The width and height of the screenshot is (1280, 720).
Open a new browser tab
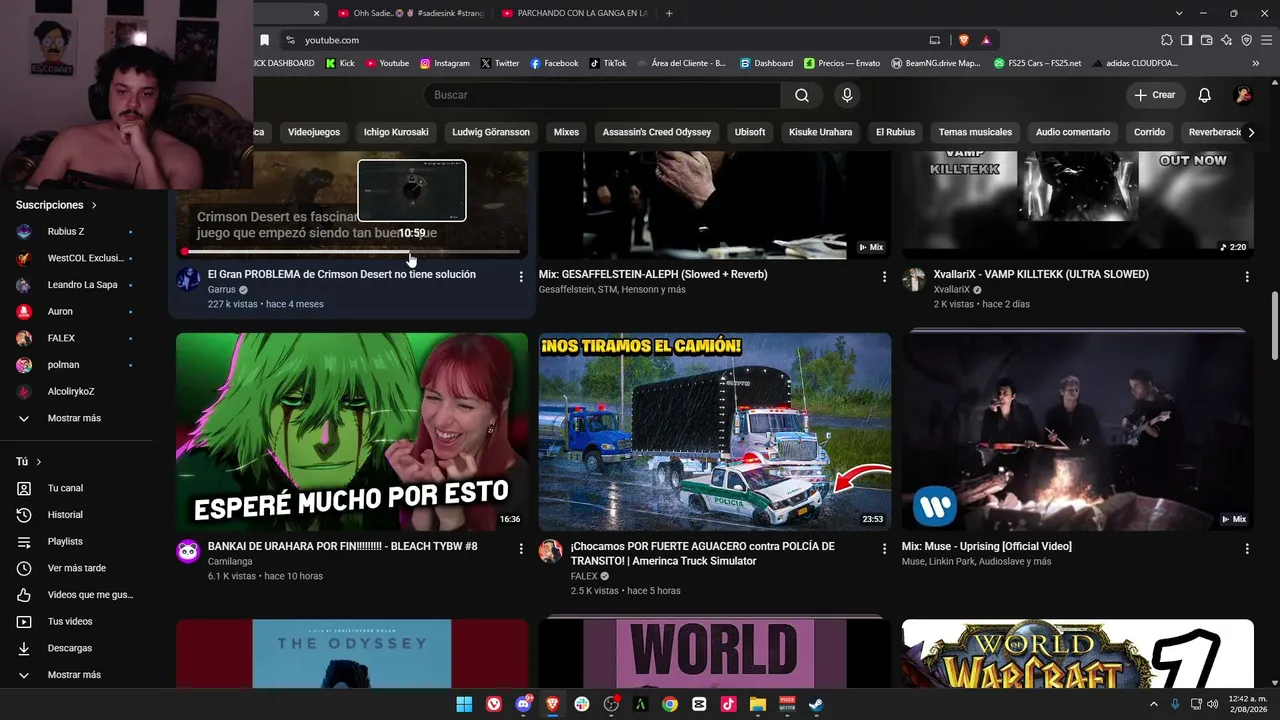click(x=669, y=13)
